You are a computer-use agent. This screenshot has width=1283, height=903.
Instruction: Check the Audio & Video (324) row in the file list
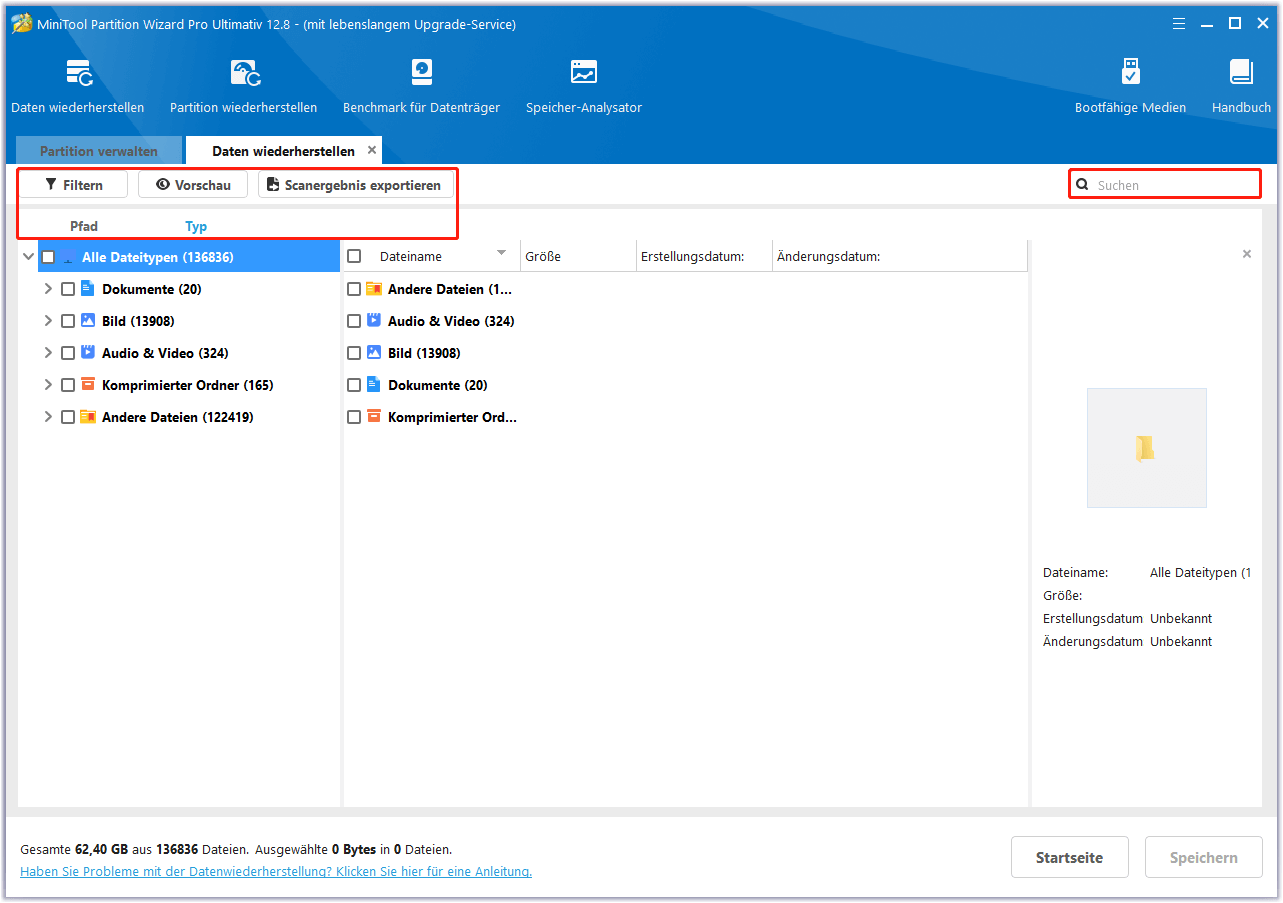(x=354, y=321)
